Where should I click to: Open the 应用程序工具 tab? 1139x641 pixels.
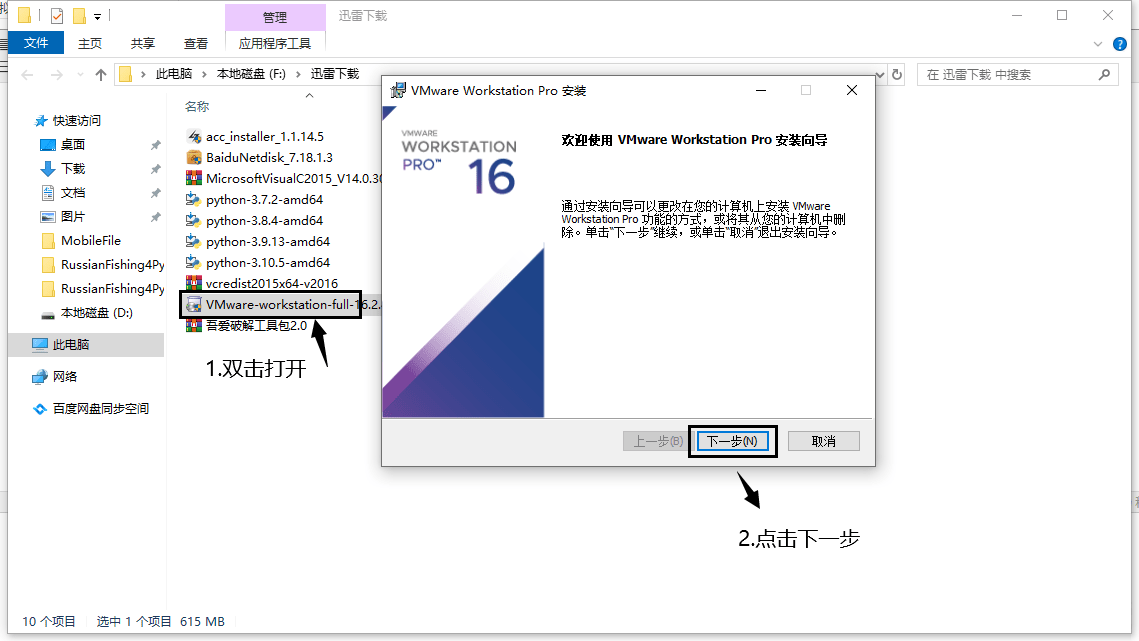click(x=275, y=44)
